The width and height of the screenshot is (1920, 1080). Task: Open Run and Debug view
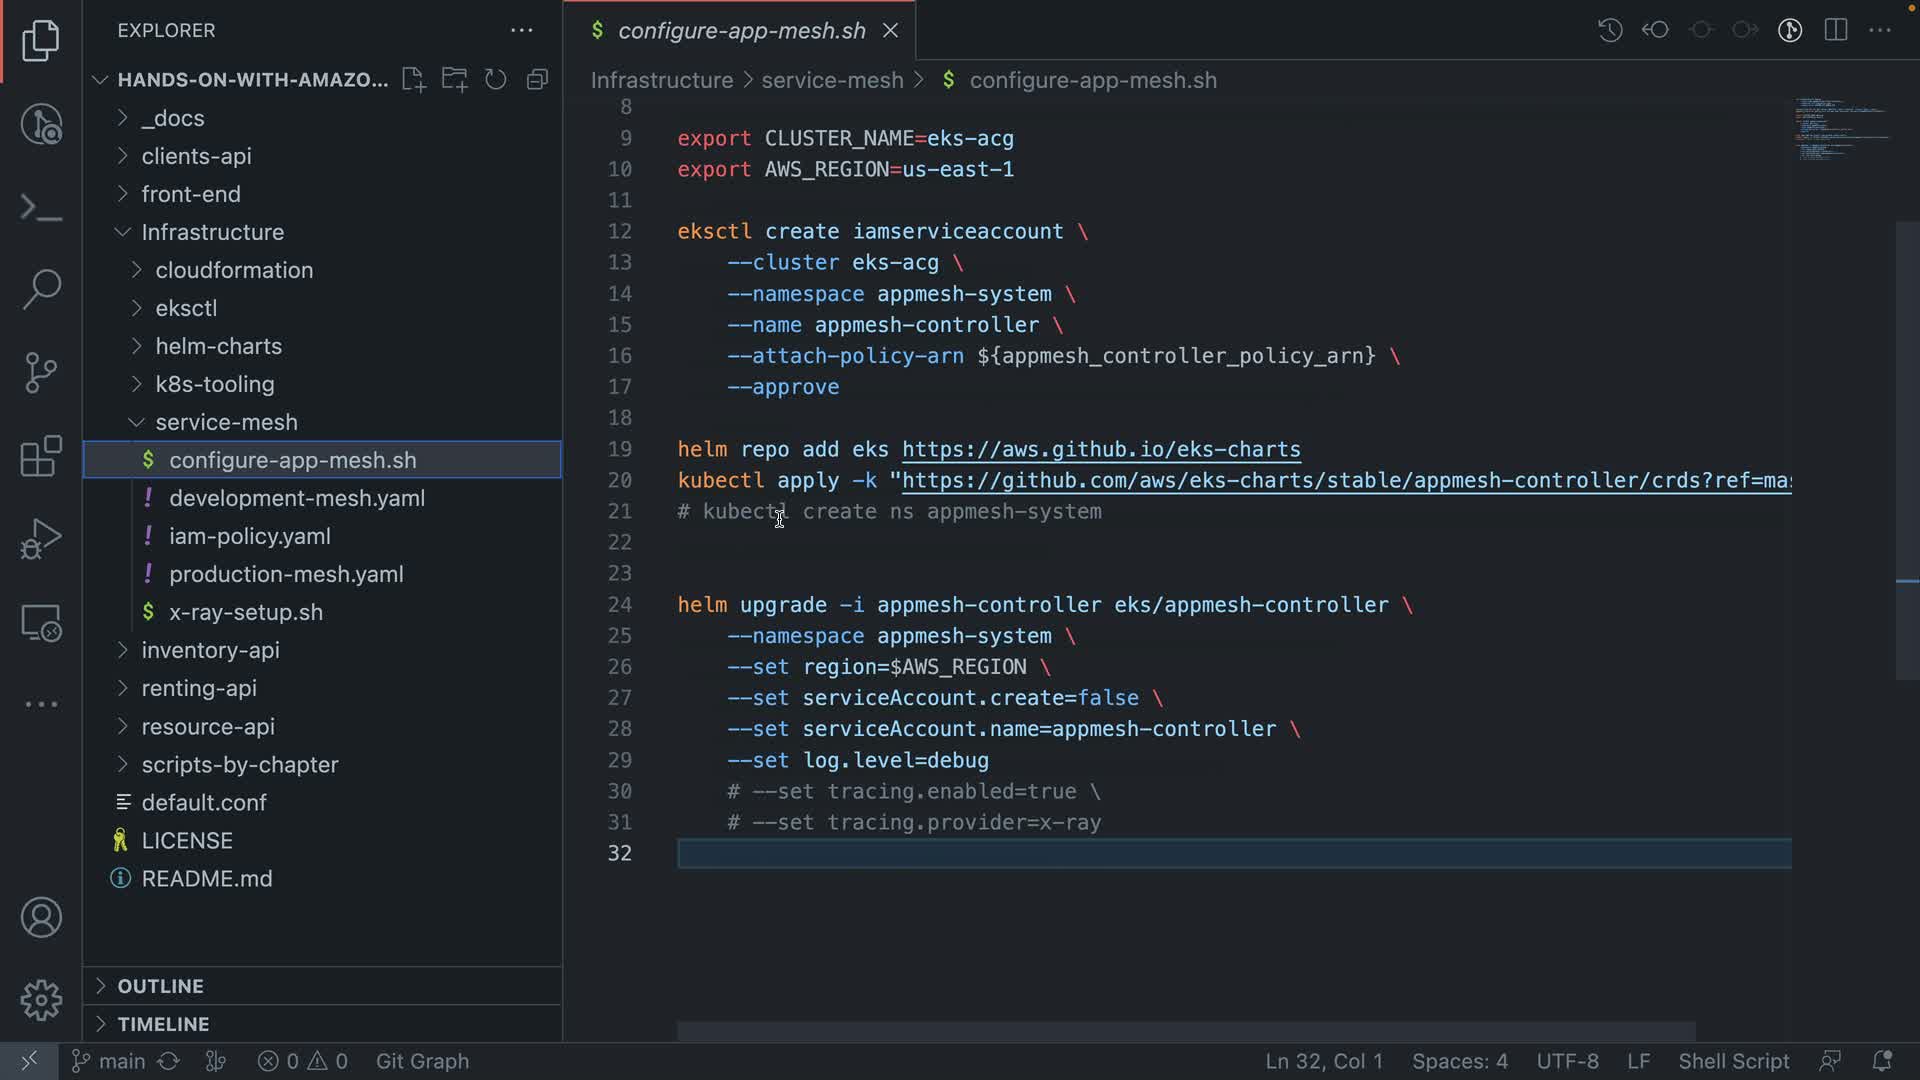point(41,540)
